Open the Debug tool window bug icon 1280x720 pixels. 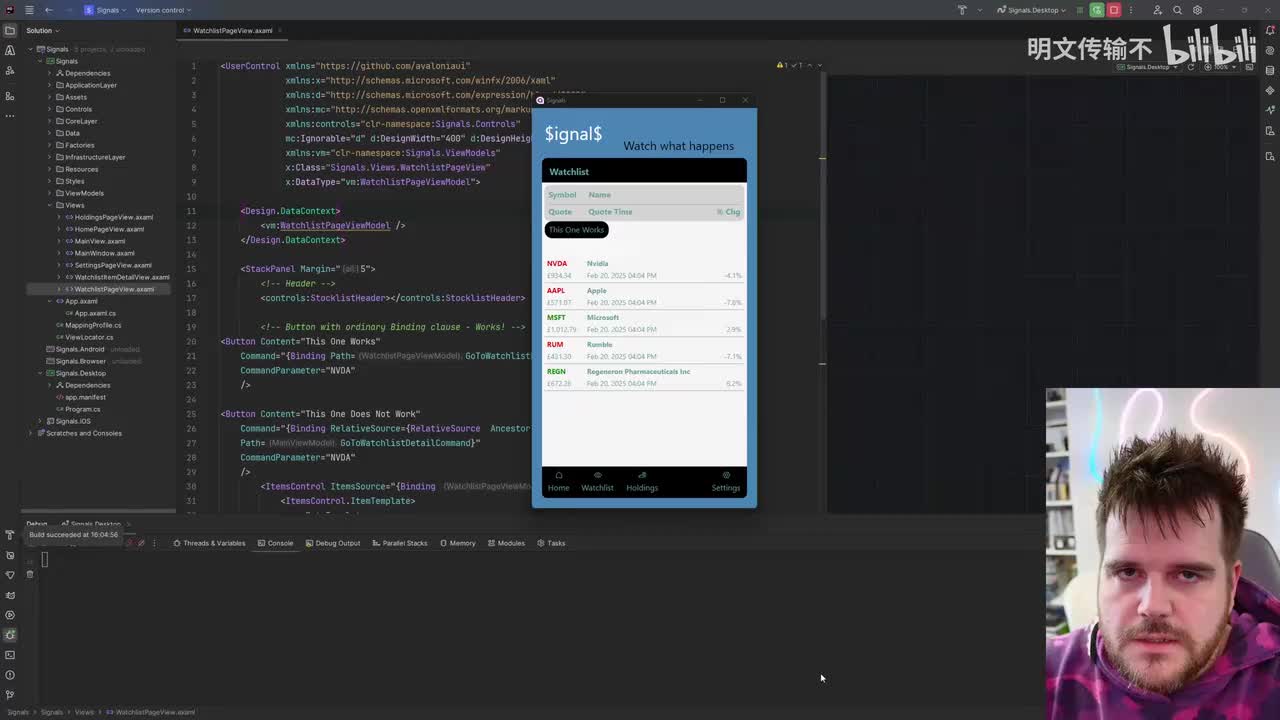(10, 635)
